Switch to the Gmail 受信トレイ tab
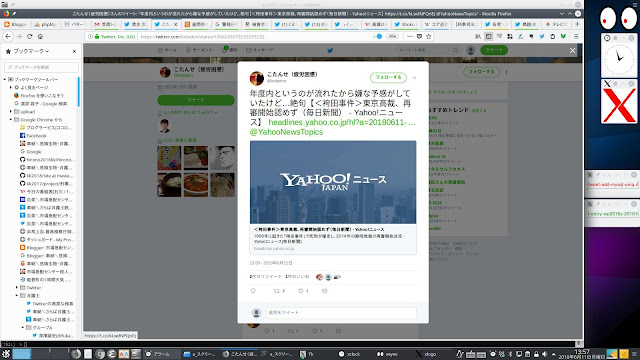 click(x=106, y=24)
